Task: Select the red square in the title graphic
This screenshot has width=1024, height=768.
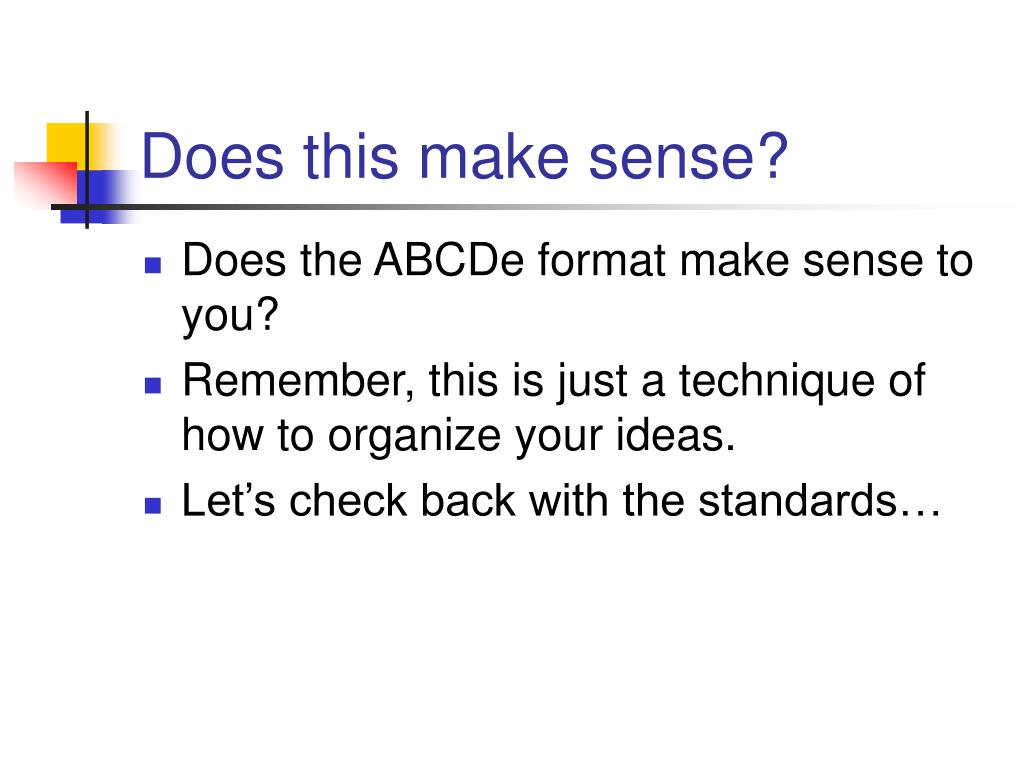Action: 46,183
